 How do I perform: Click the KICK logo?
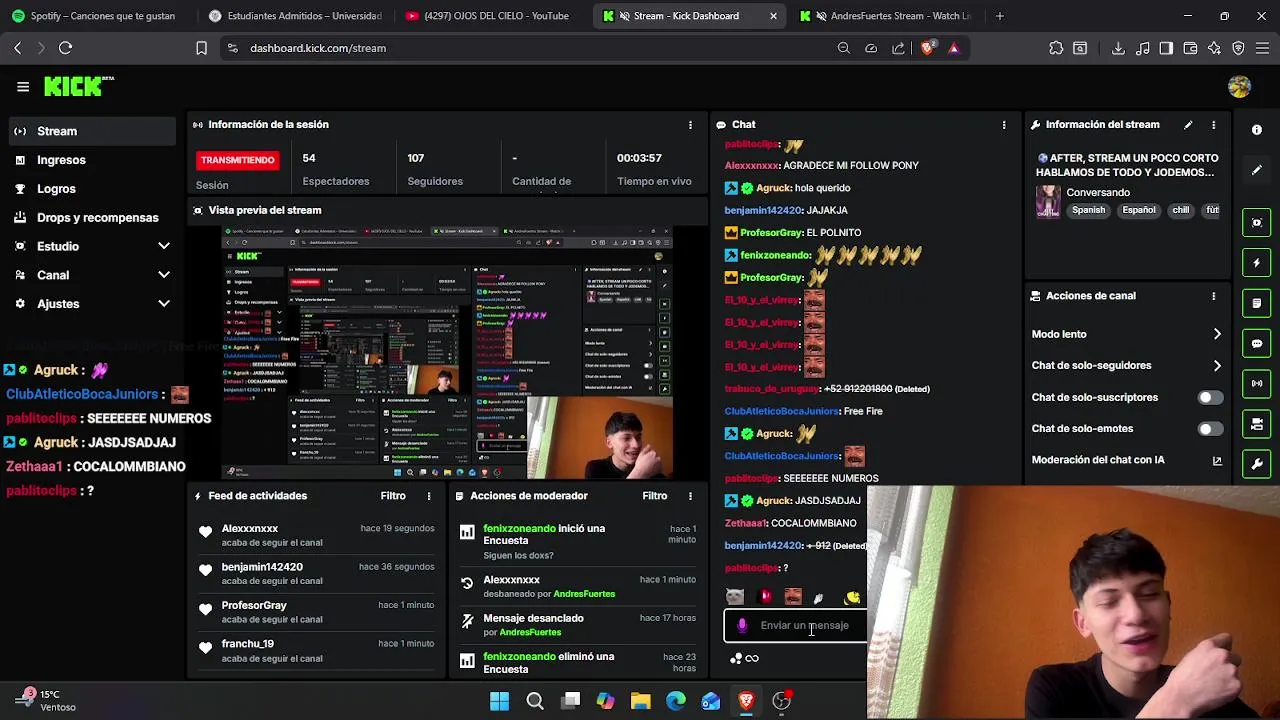78,87
